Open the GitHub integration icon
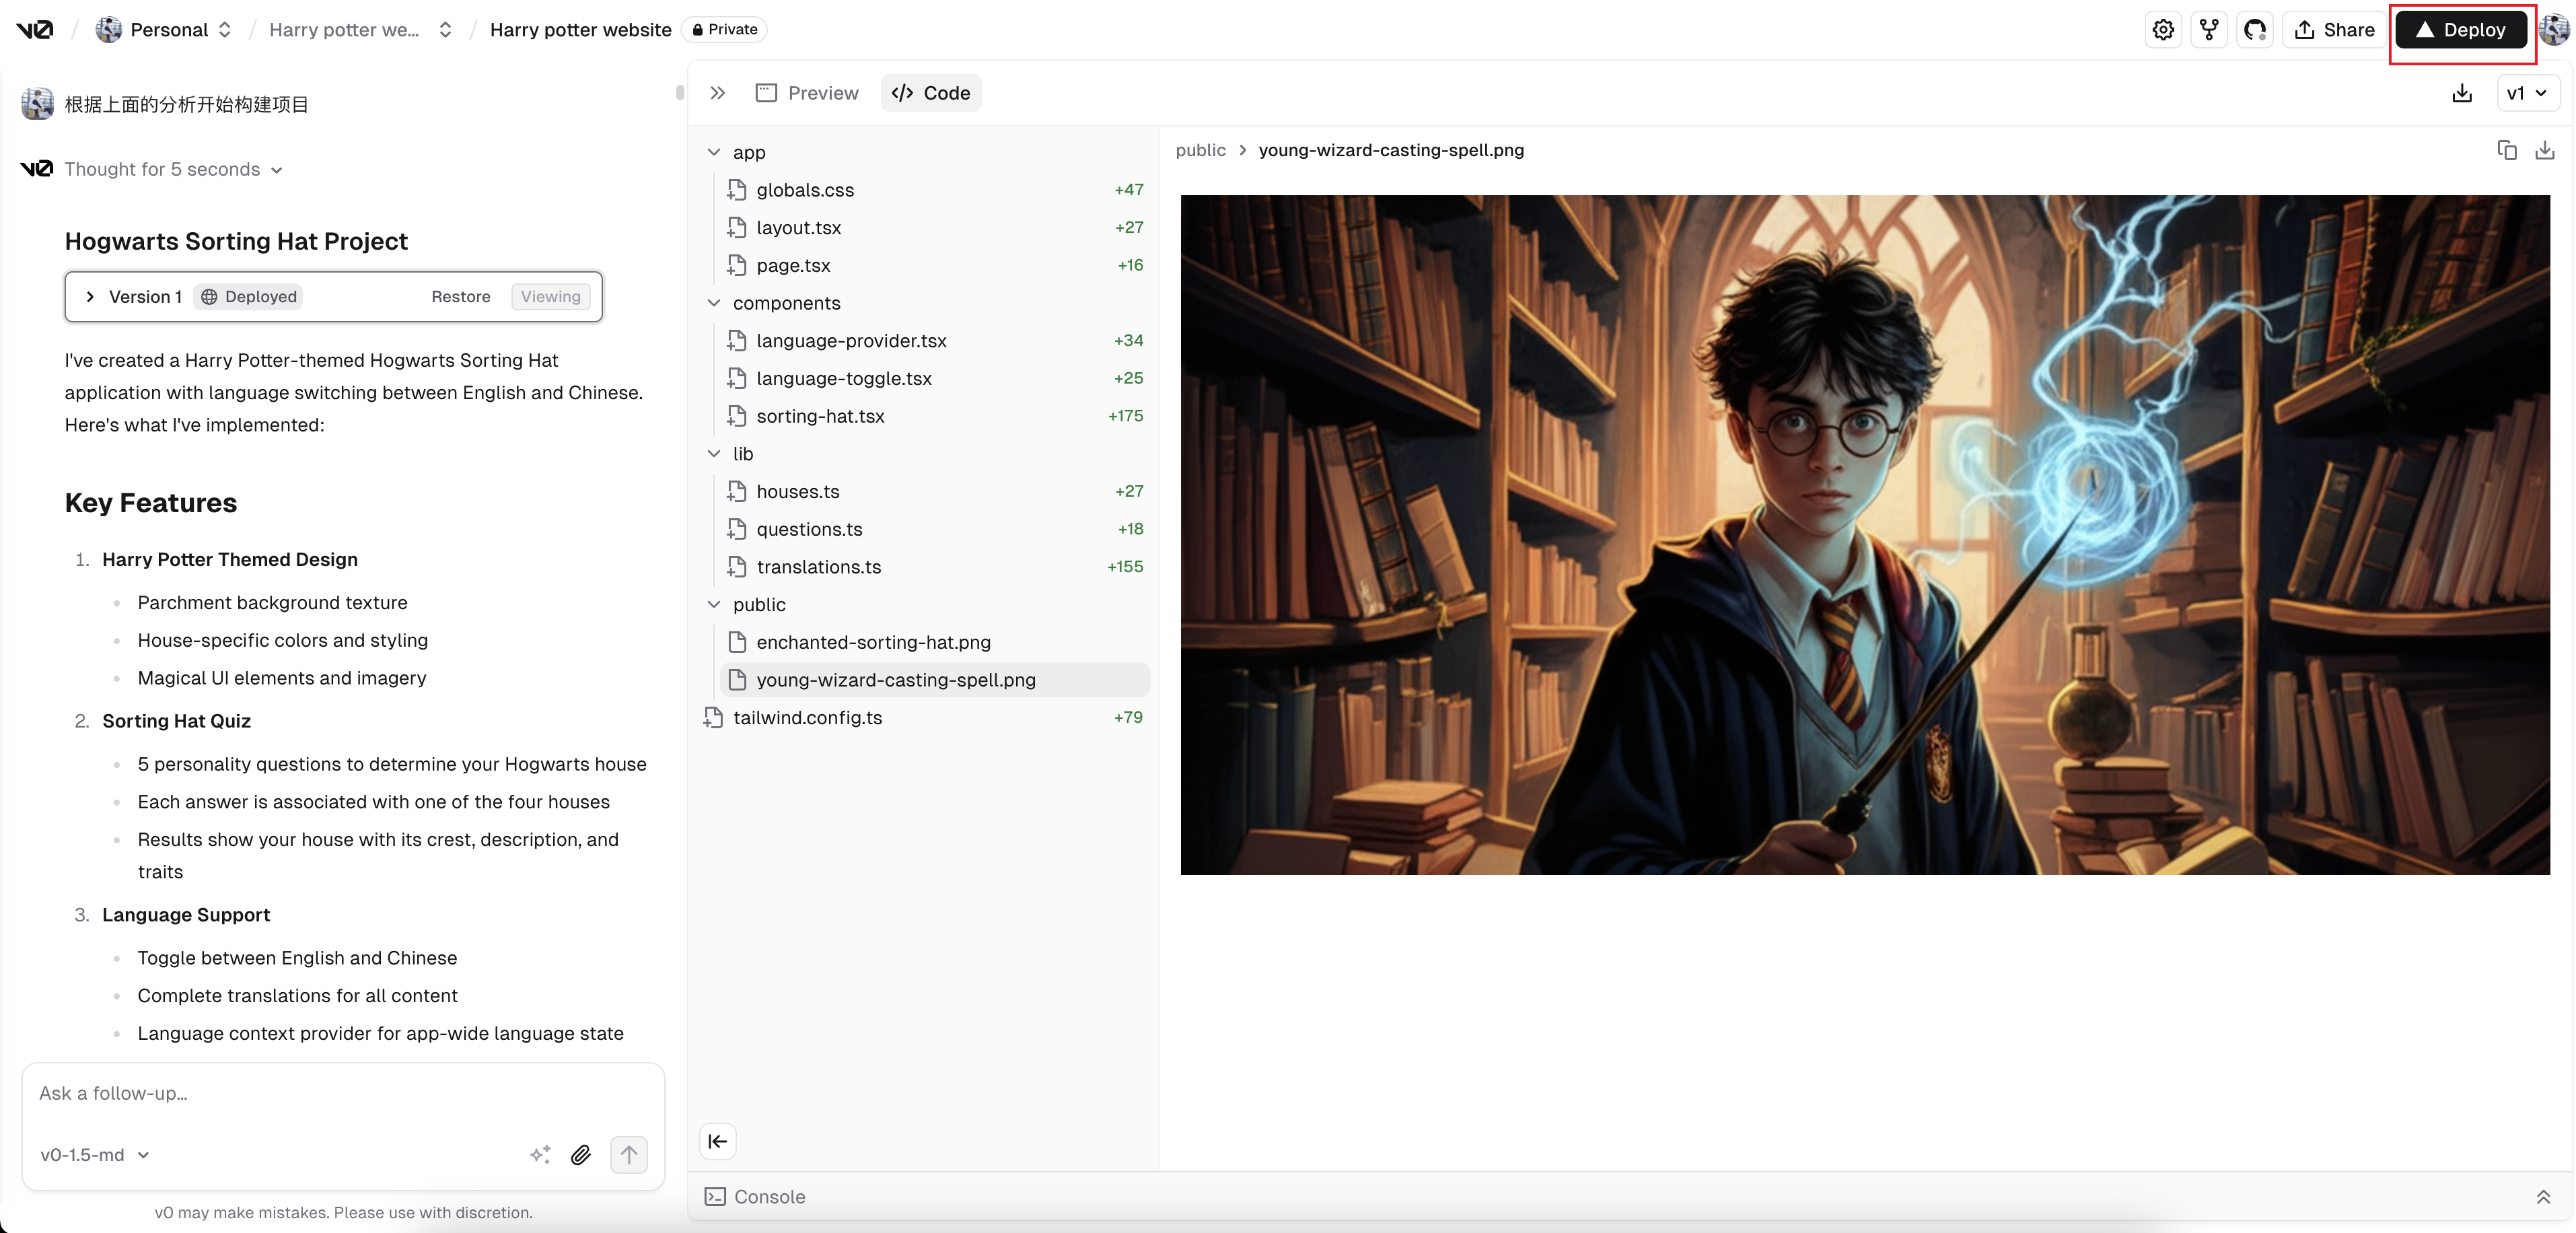 pos(2255,30)
